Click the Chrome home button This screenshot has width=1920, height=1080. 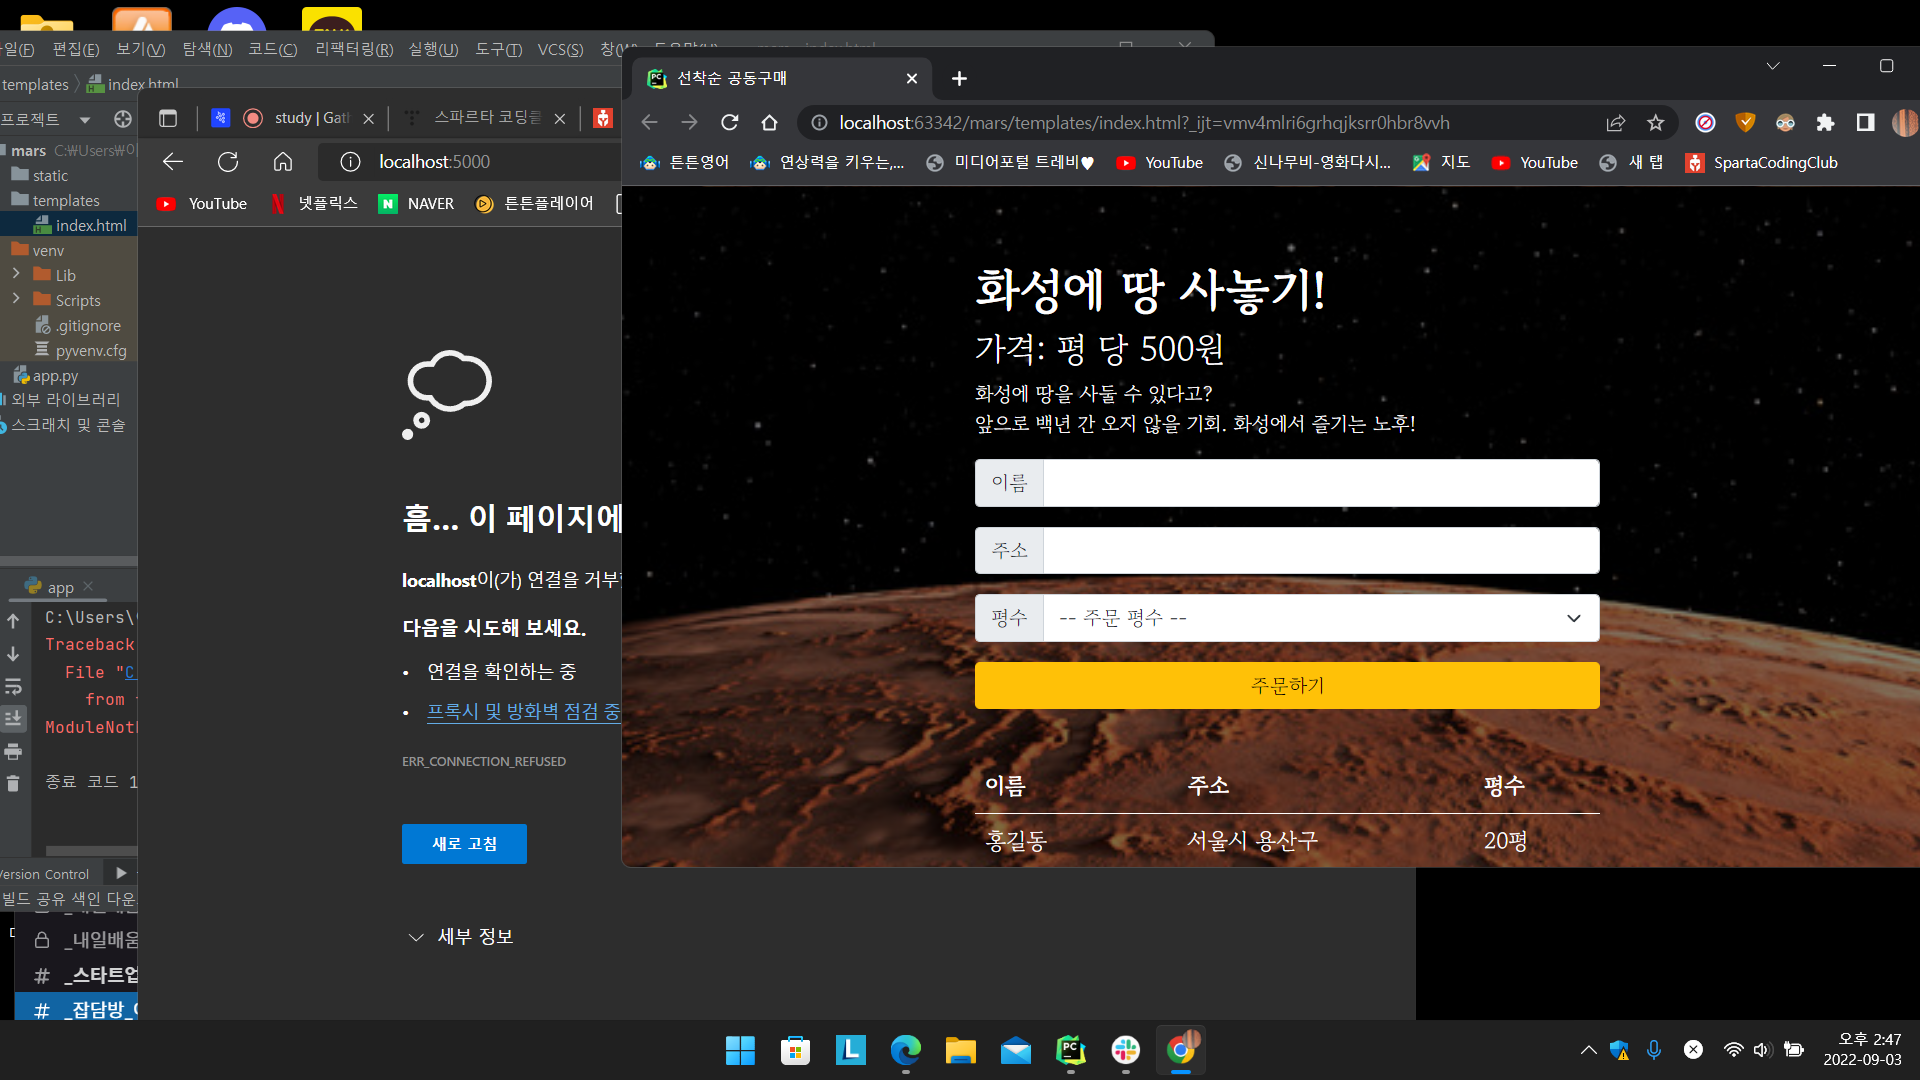(x=769, y=122)
